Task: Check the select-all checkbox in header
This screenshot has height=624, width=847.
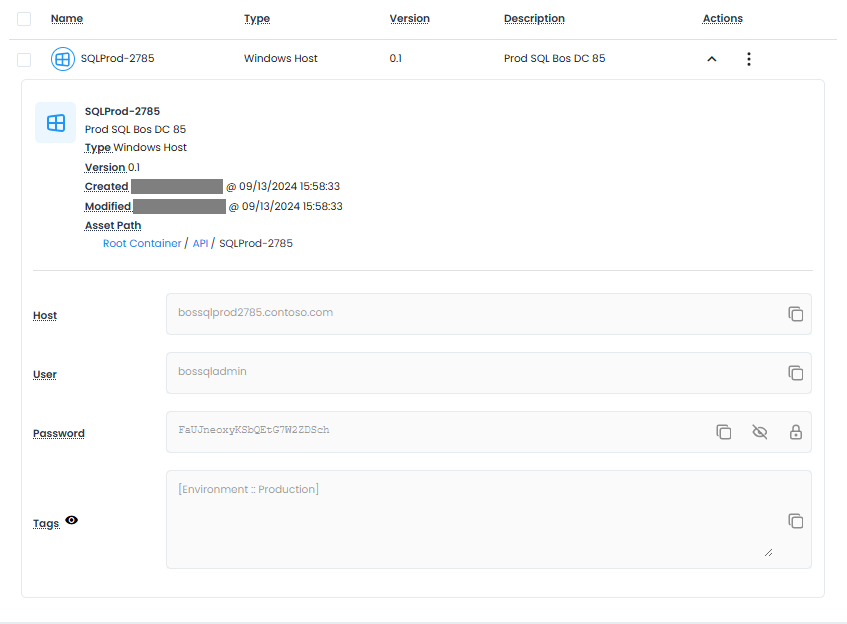Action: pos(24,19)
